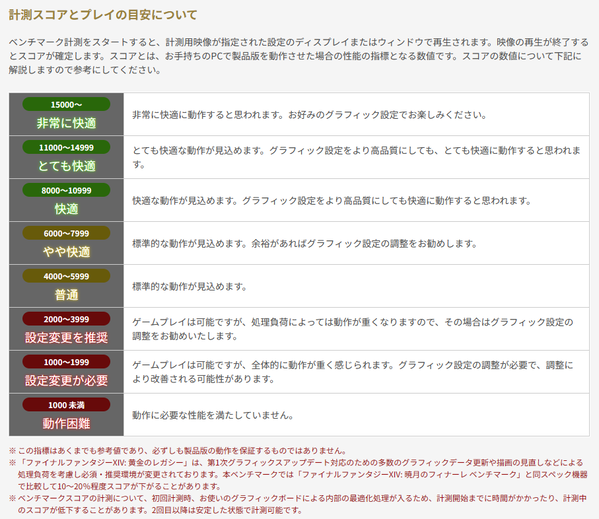Click the 動作困難 rating label

[66, 424]
